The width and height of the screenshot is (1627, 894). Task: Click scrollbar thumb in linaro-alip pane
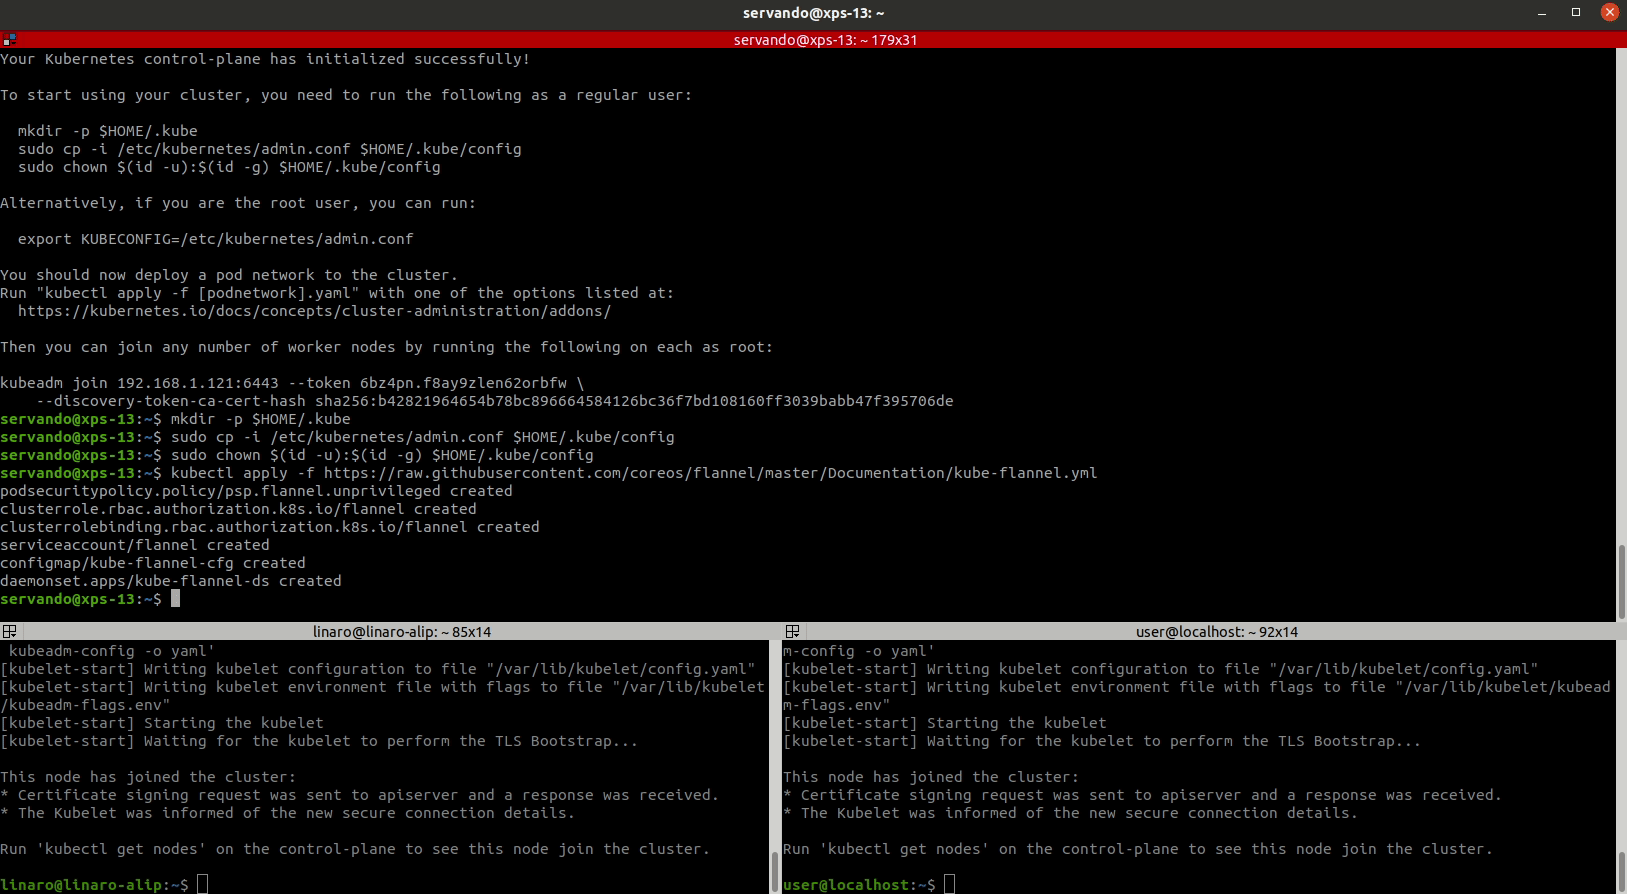tap(774, 870)
